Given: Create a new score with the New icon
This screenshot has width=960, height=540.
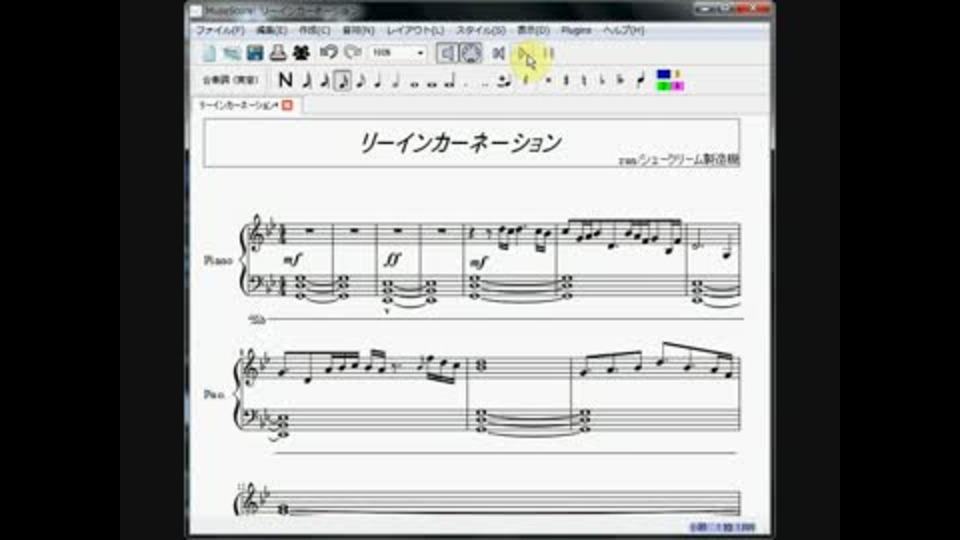Looking at the screenshot, I should 209,53.
